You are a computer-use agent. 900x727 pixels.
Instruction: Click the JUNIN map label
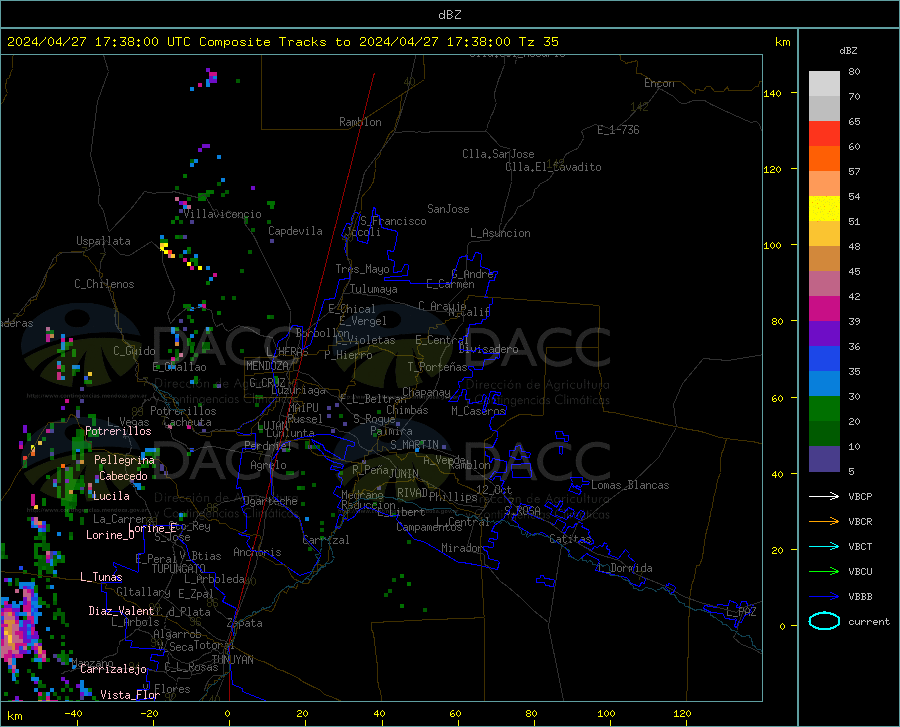tap(404, 474)
